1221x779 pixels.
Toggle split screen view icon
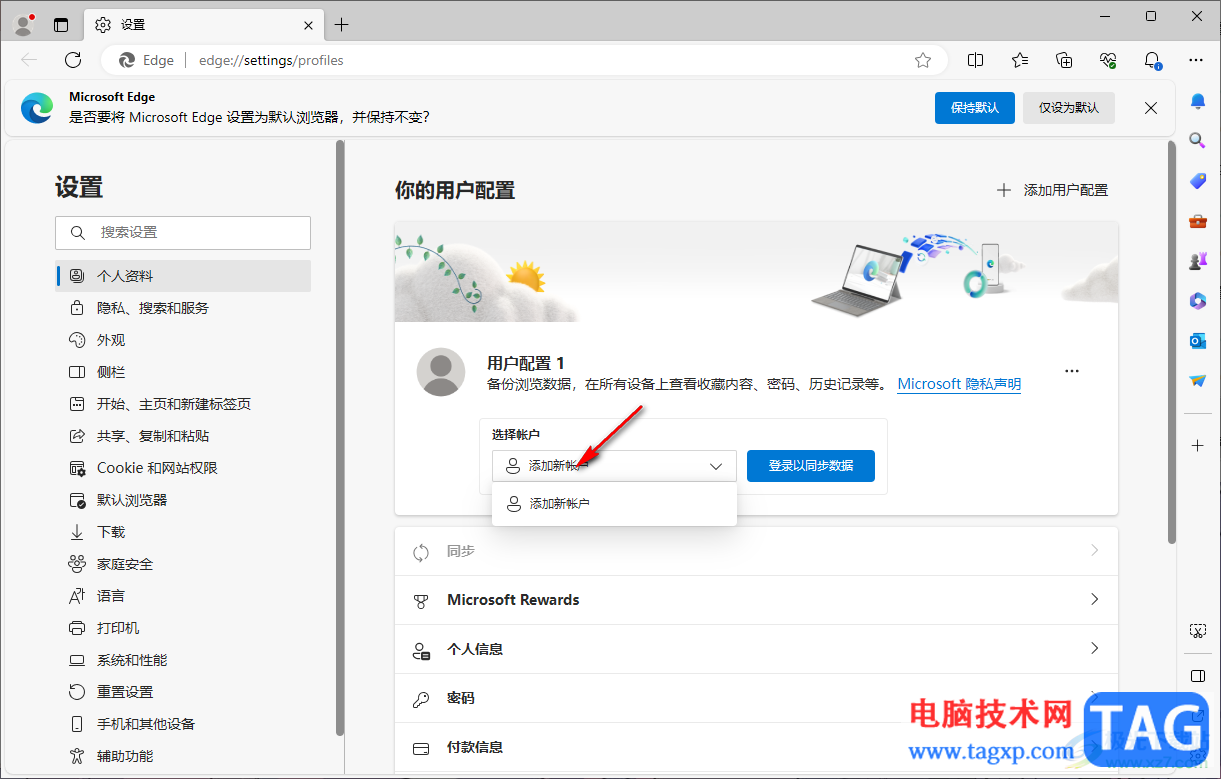coord(976,60)
